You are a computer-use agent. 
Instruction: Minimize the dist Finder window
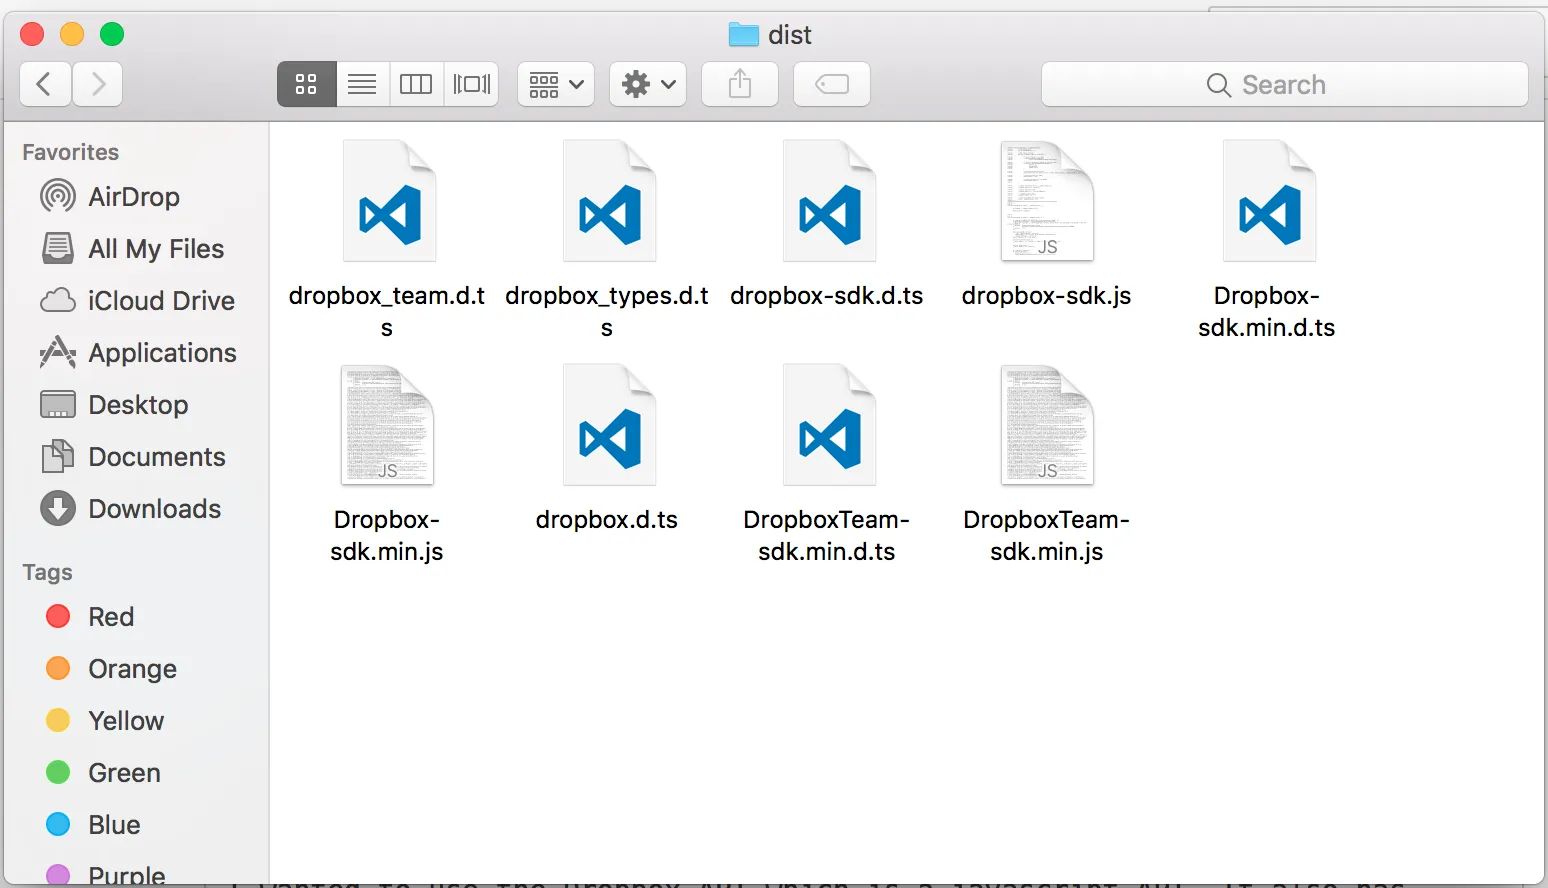tap(72, 34)
